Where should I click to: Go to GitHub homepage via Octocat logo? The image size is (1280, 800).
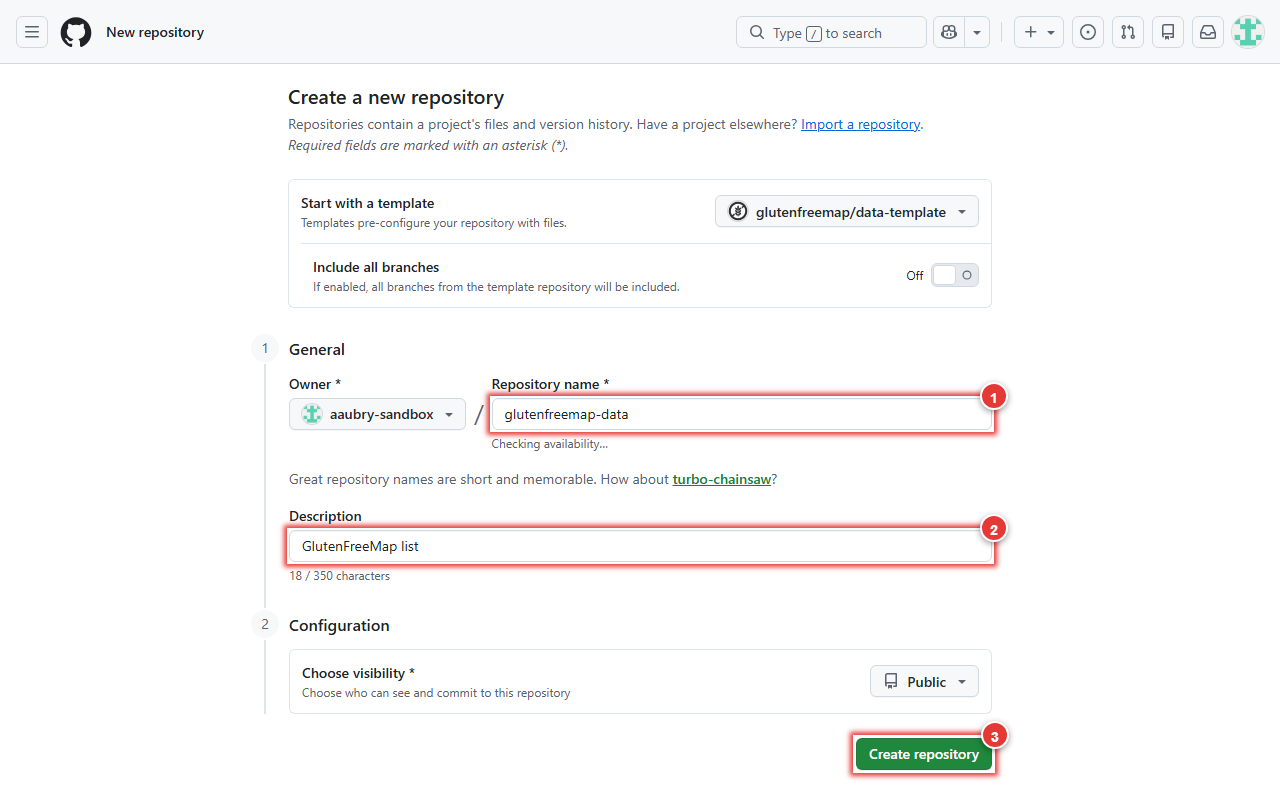click(76, 32)
